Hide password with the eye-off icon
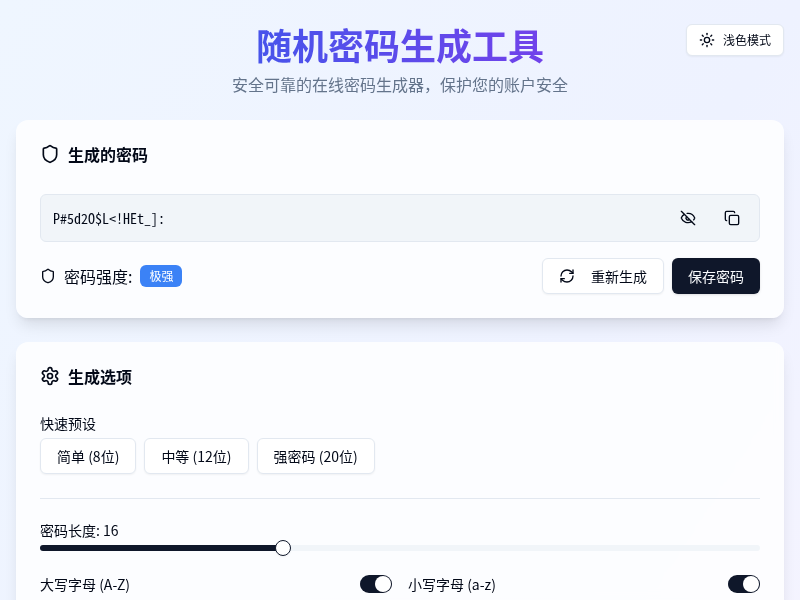The height and width of the screenshot is (600, 800). tap(688, 218)
